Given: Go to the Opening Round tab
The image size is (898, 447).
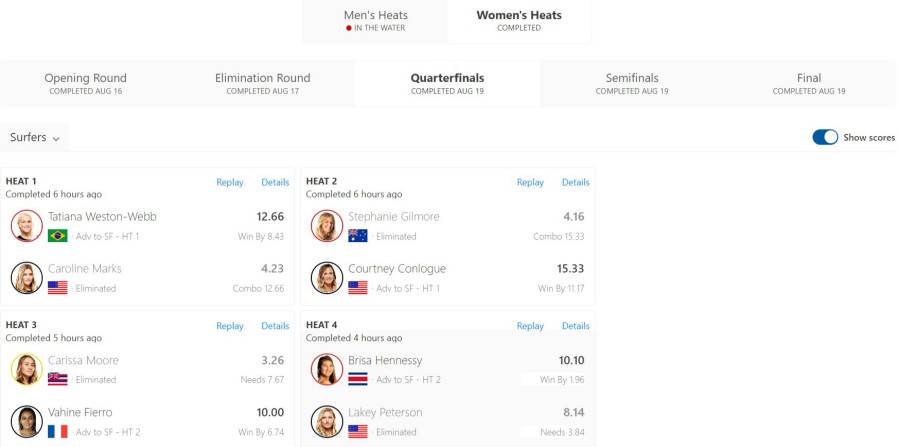Looking at the screenshot, I should pos(85,83).
